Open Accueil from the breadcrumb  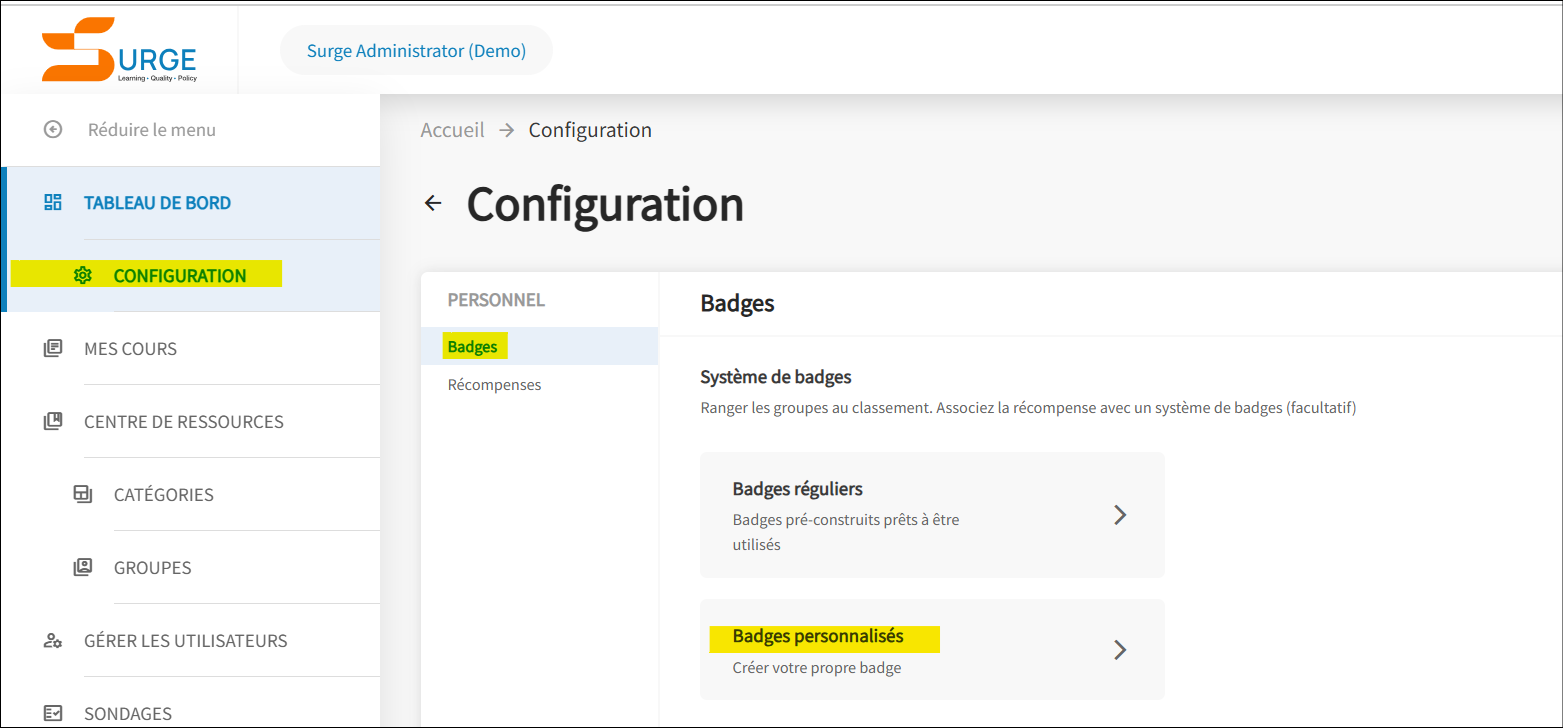(452, 129)
